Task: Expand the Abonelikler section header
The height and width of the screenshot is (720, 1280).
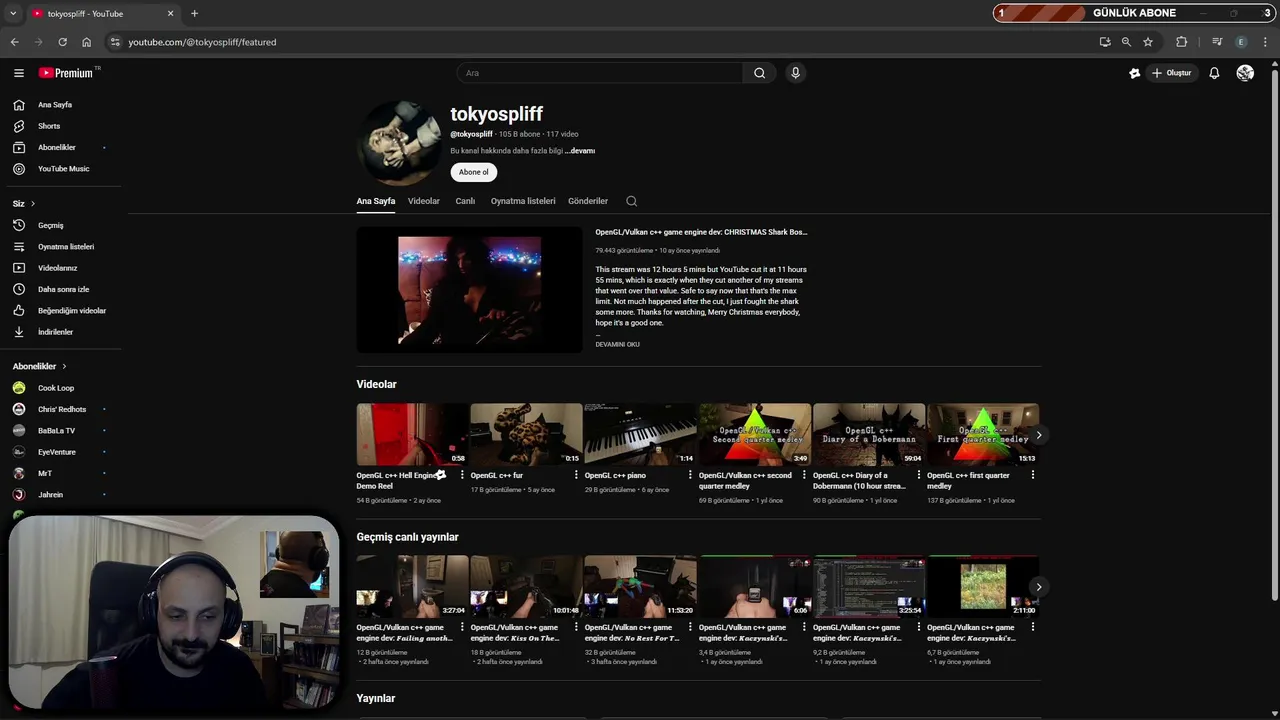Action: point(40,366)
